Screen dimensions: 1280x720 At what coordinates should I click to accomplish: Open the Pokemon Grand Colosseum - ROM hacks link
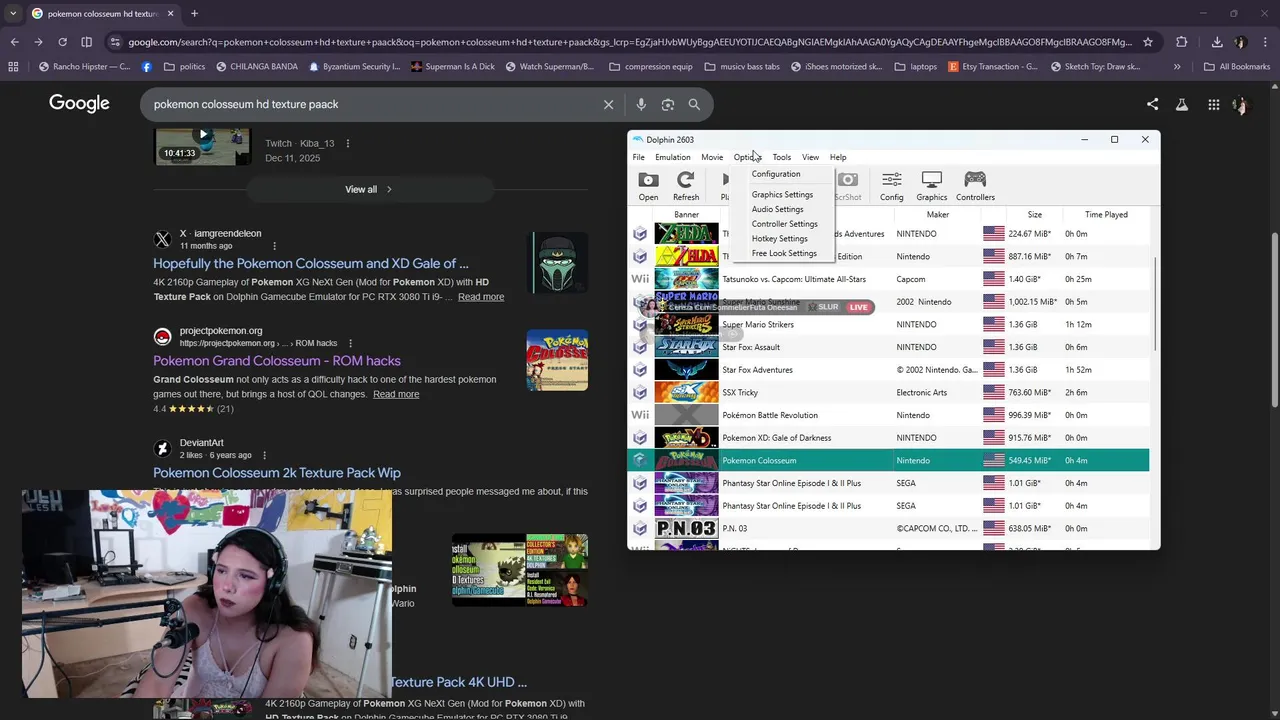click(x=277, y=361)
